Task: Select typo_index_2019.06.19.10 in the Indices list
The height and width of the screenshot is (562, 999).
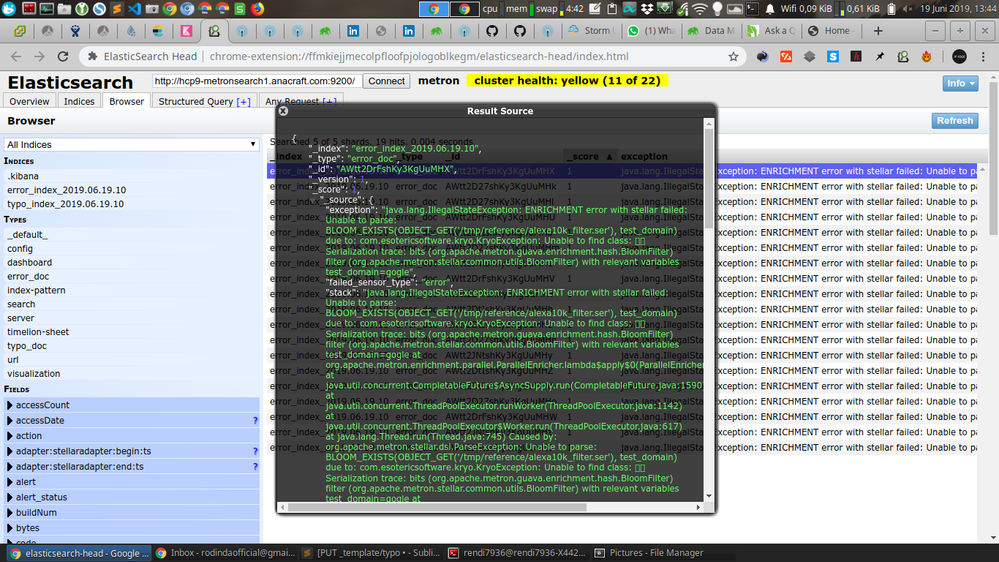Action: [x=66, y=204]
